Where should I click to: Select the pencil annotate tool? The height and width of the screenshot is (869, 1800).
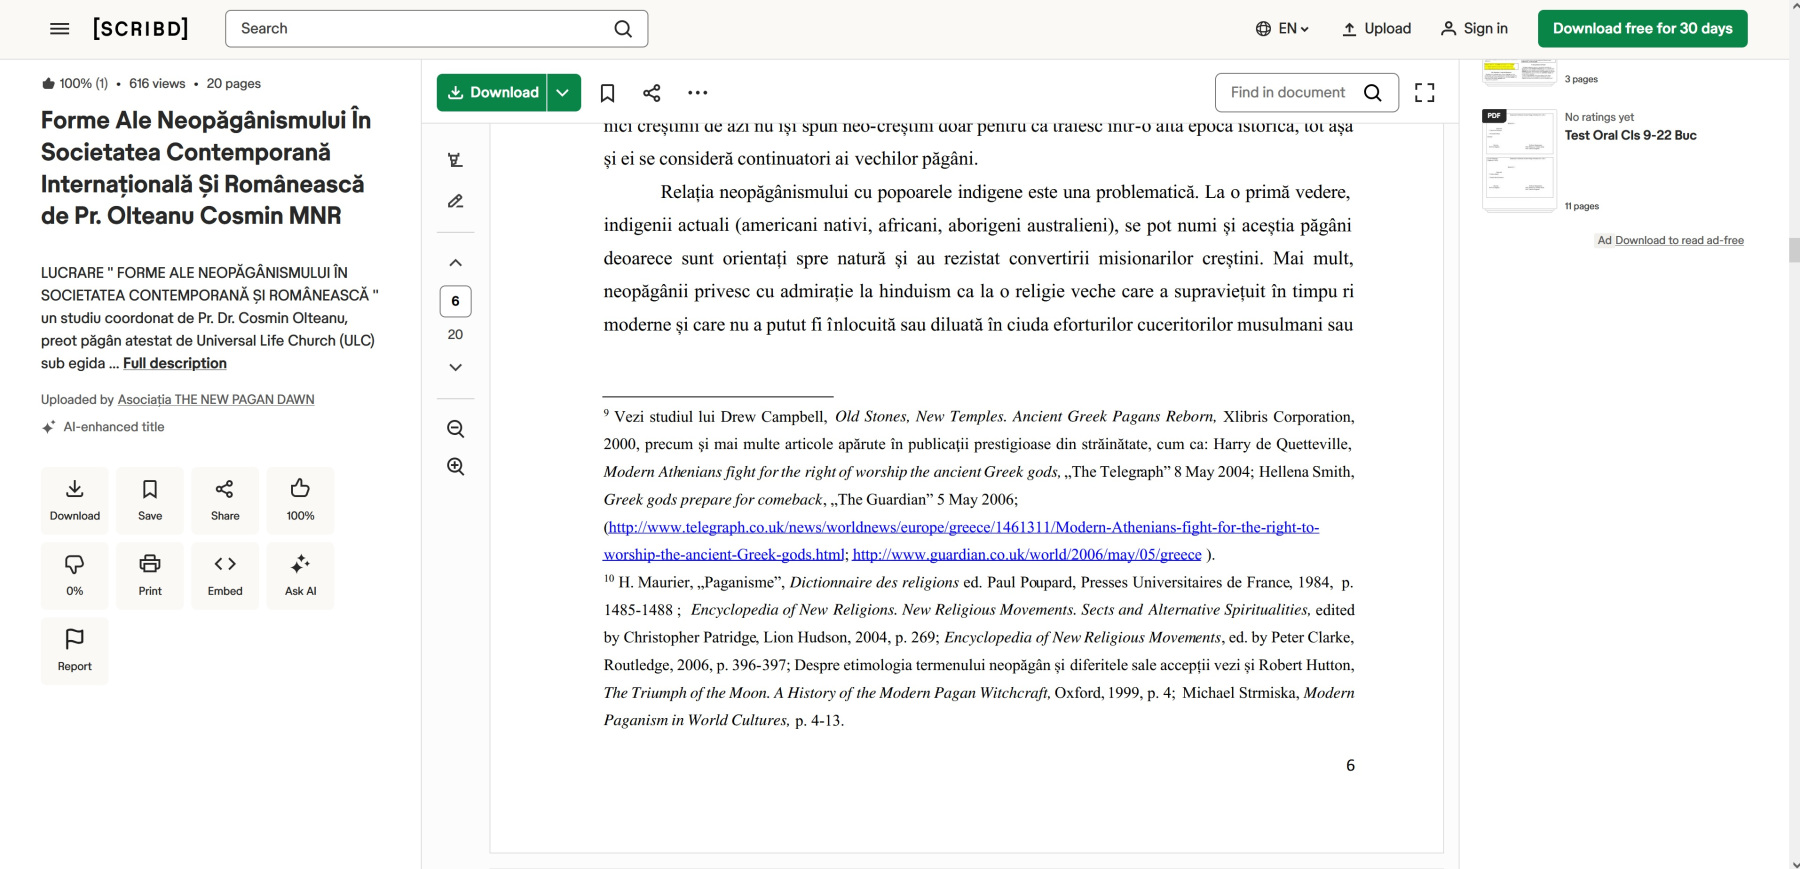point(455,201)
